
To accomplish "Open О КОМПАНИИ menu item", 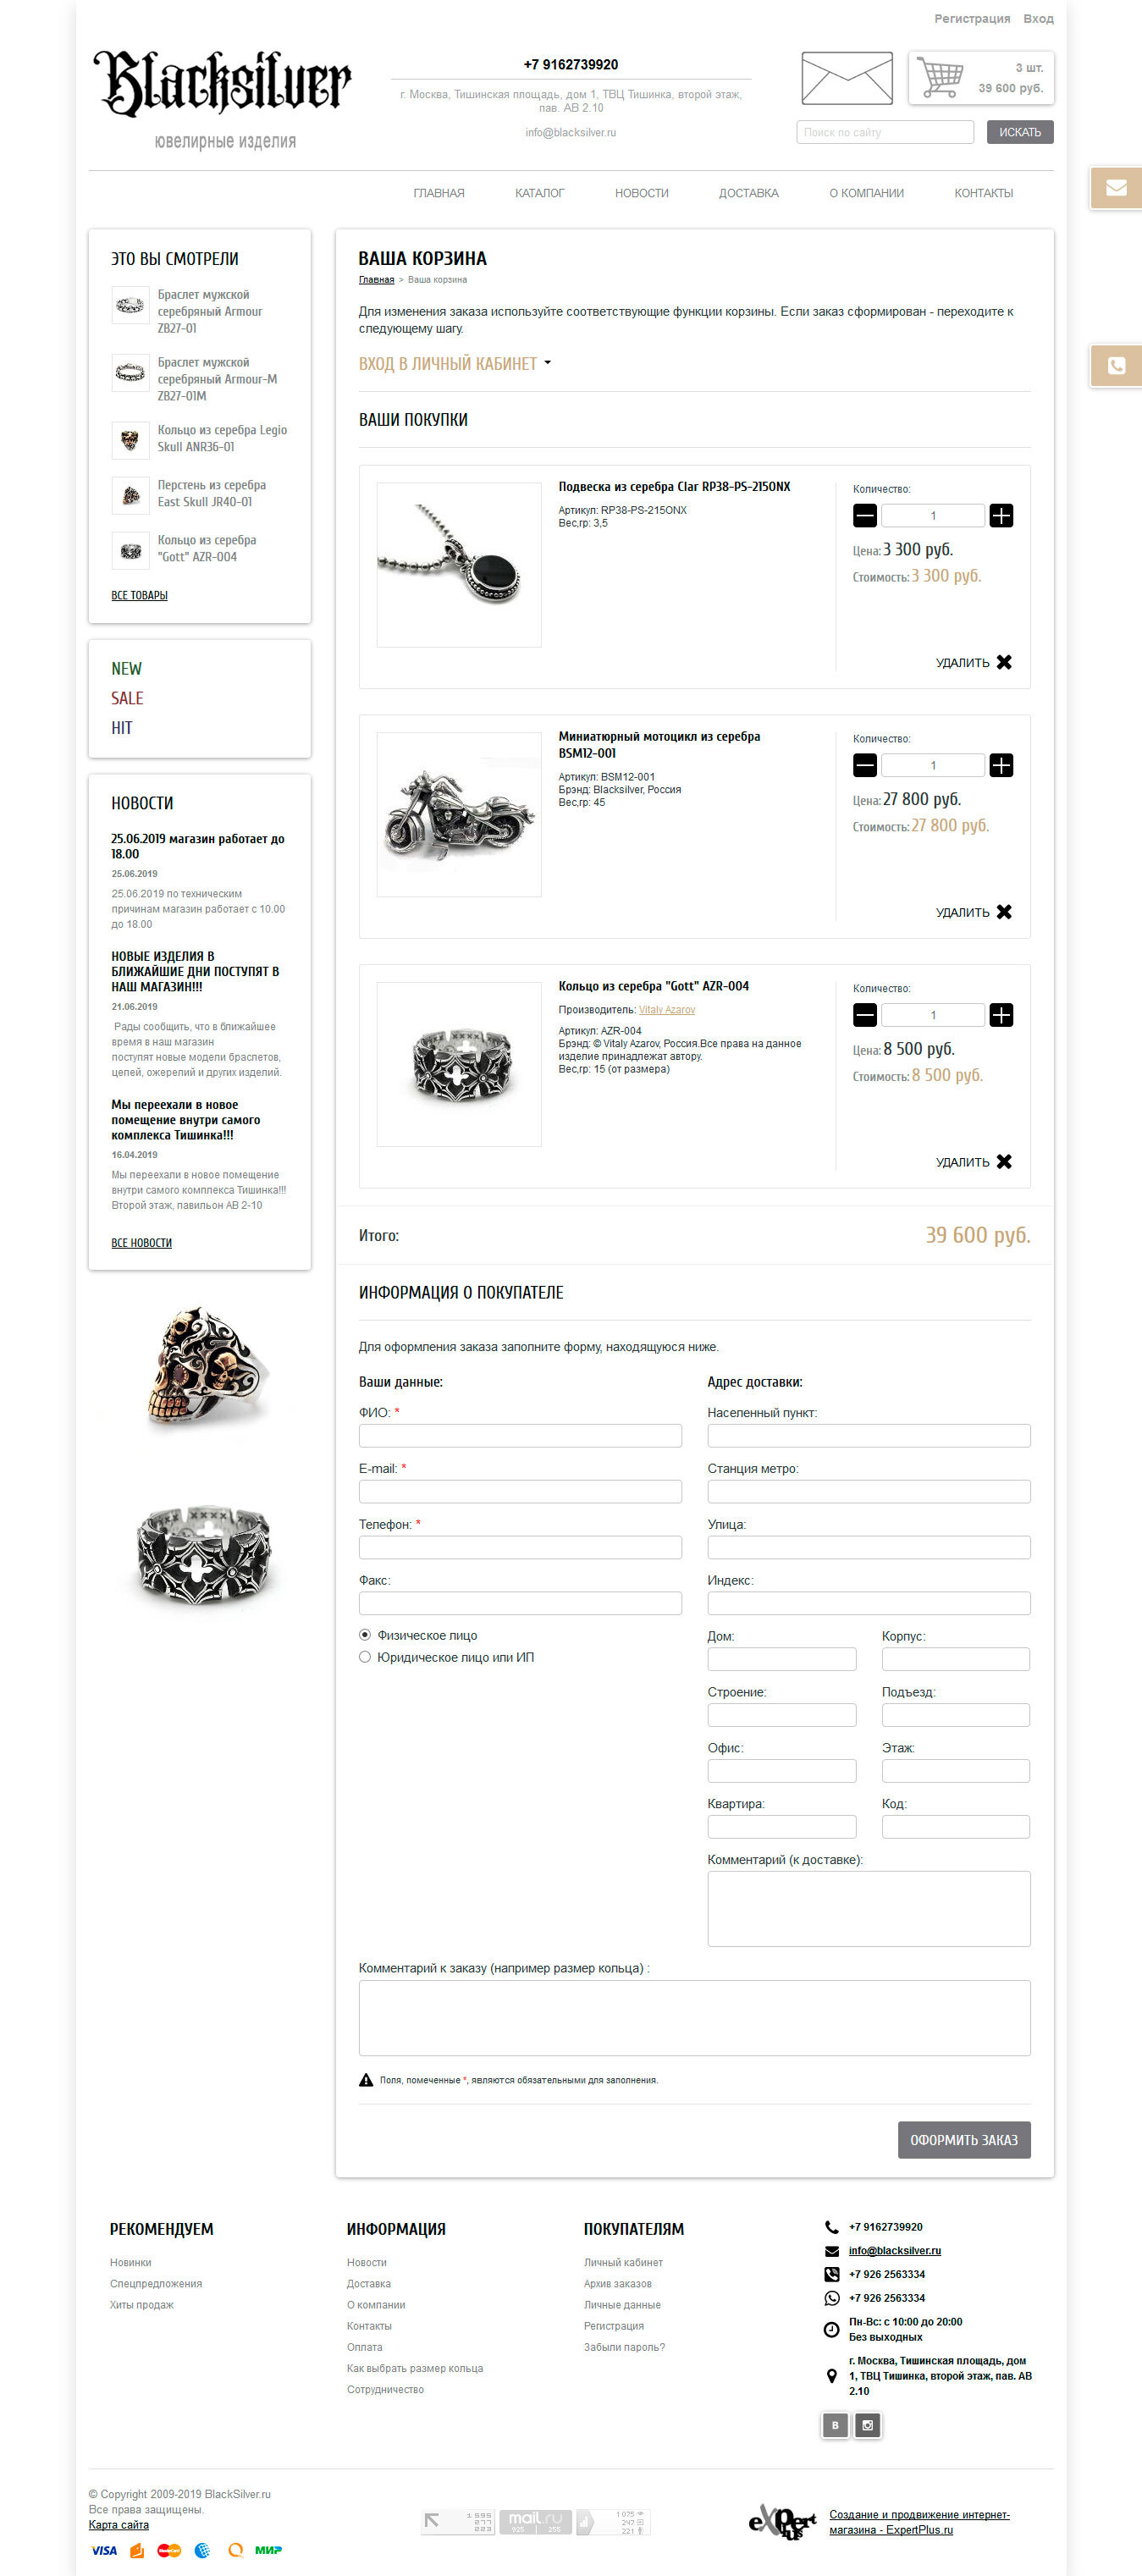I will pyautogui.click(x=866, y=193).
